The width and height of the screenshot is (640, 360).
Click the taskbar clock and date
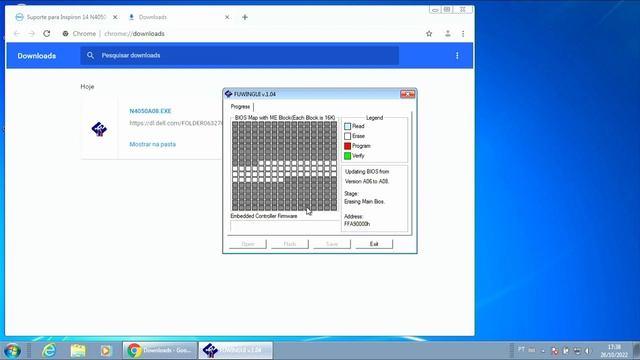click(614, 351)
